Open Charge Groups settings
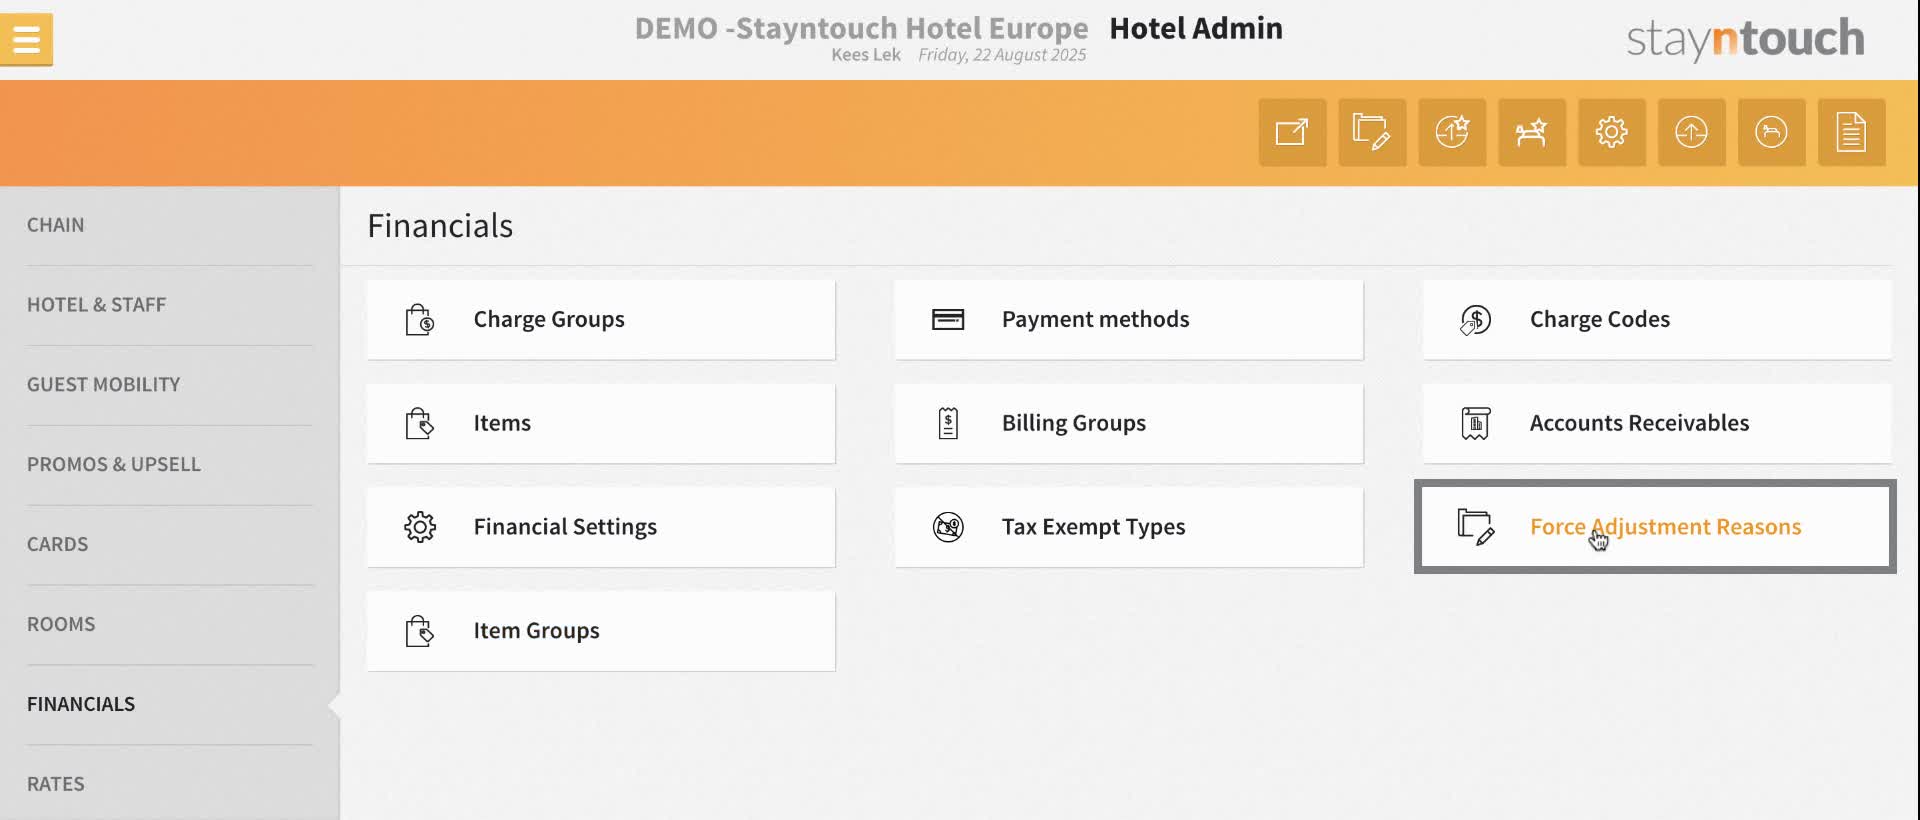Viewport: 1920px width, 820px height. pyautogui.click(x=601, y=320)
